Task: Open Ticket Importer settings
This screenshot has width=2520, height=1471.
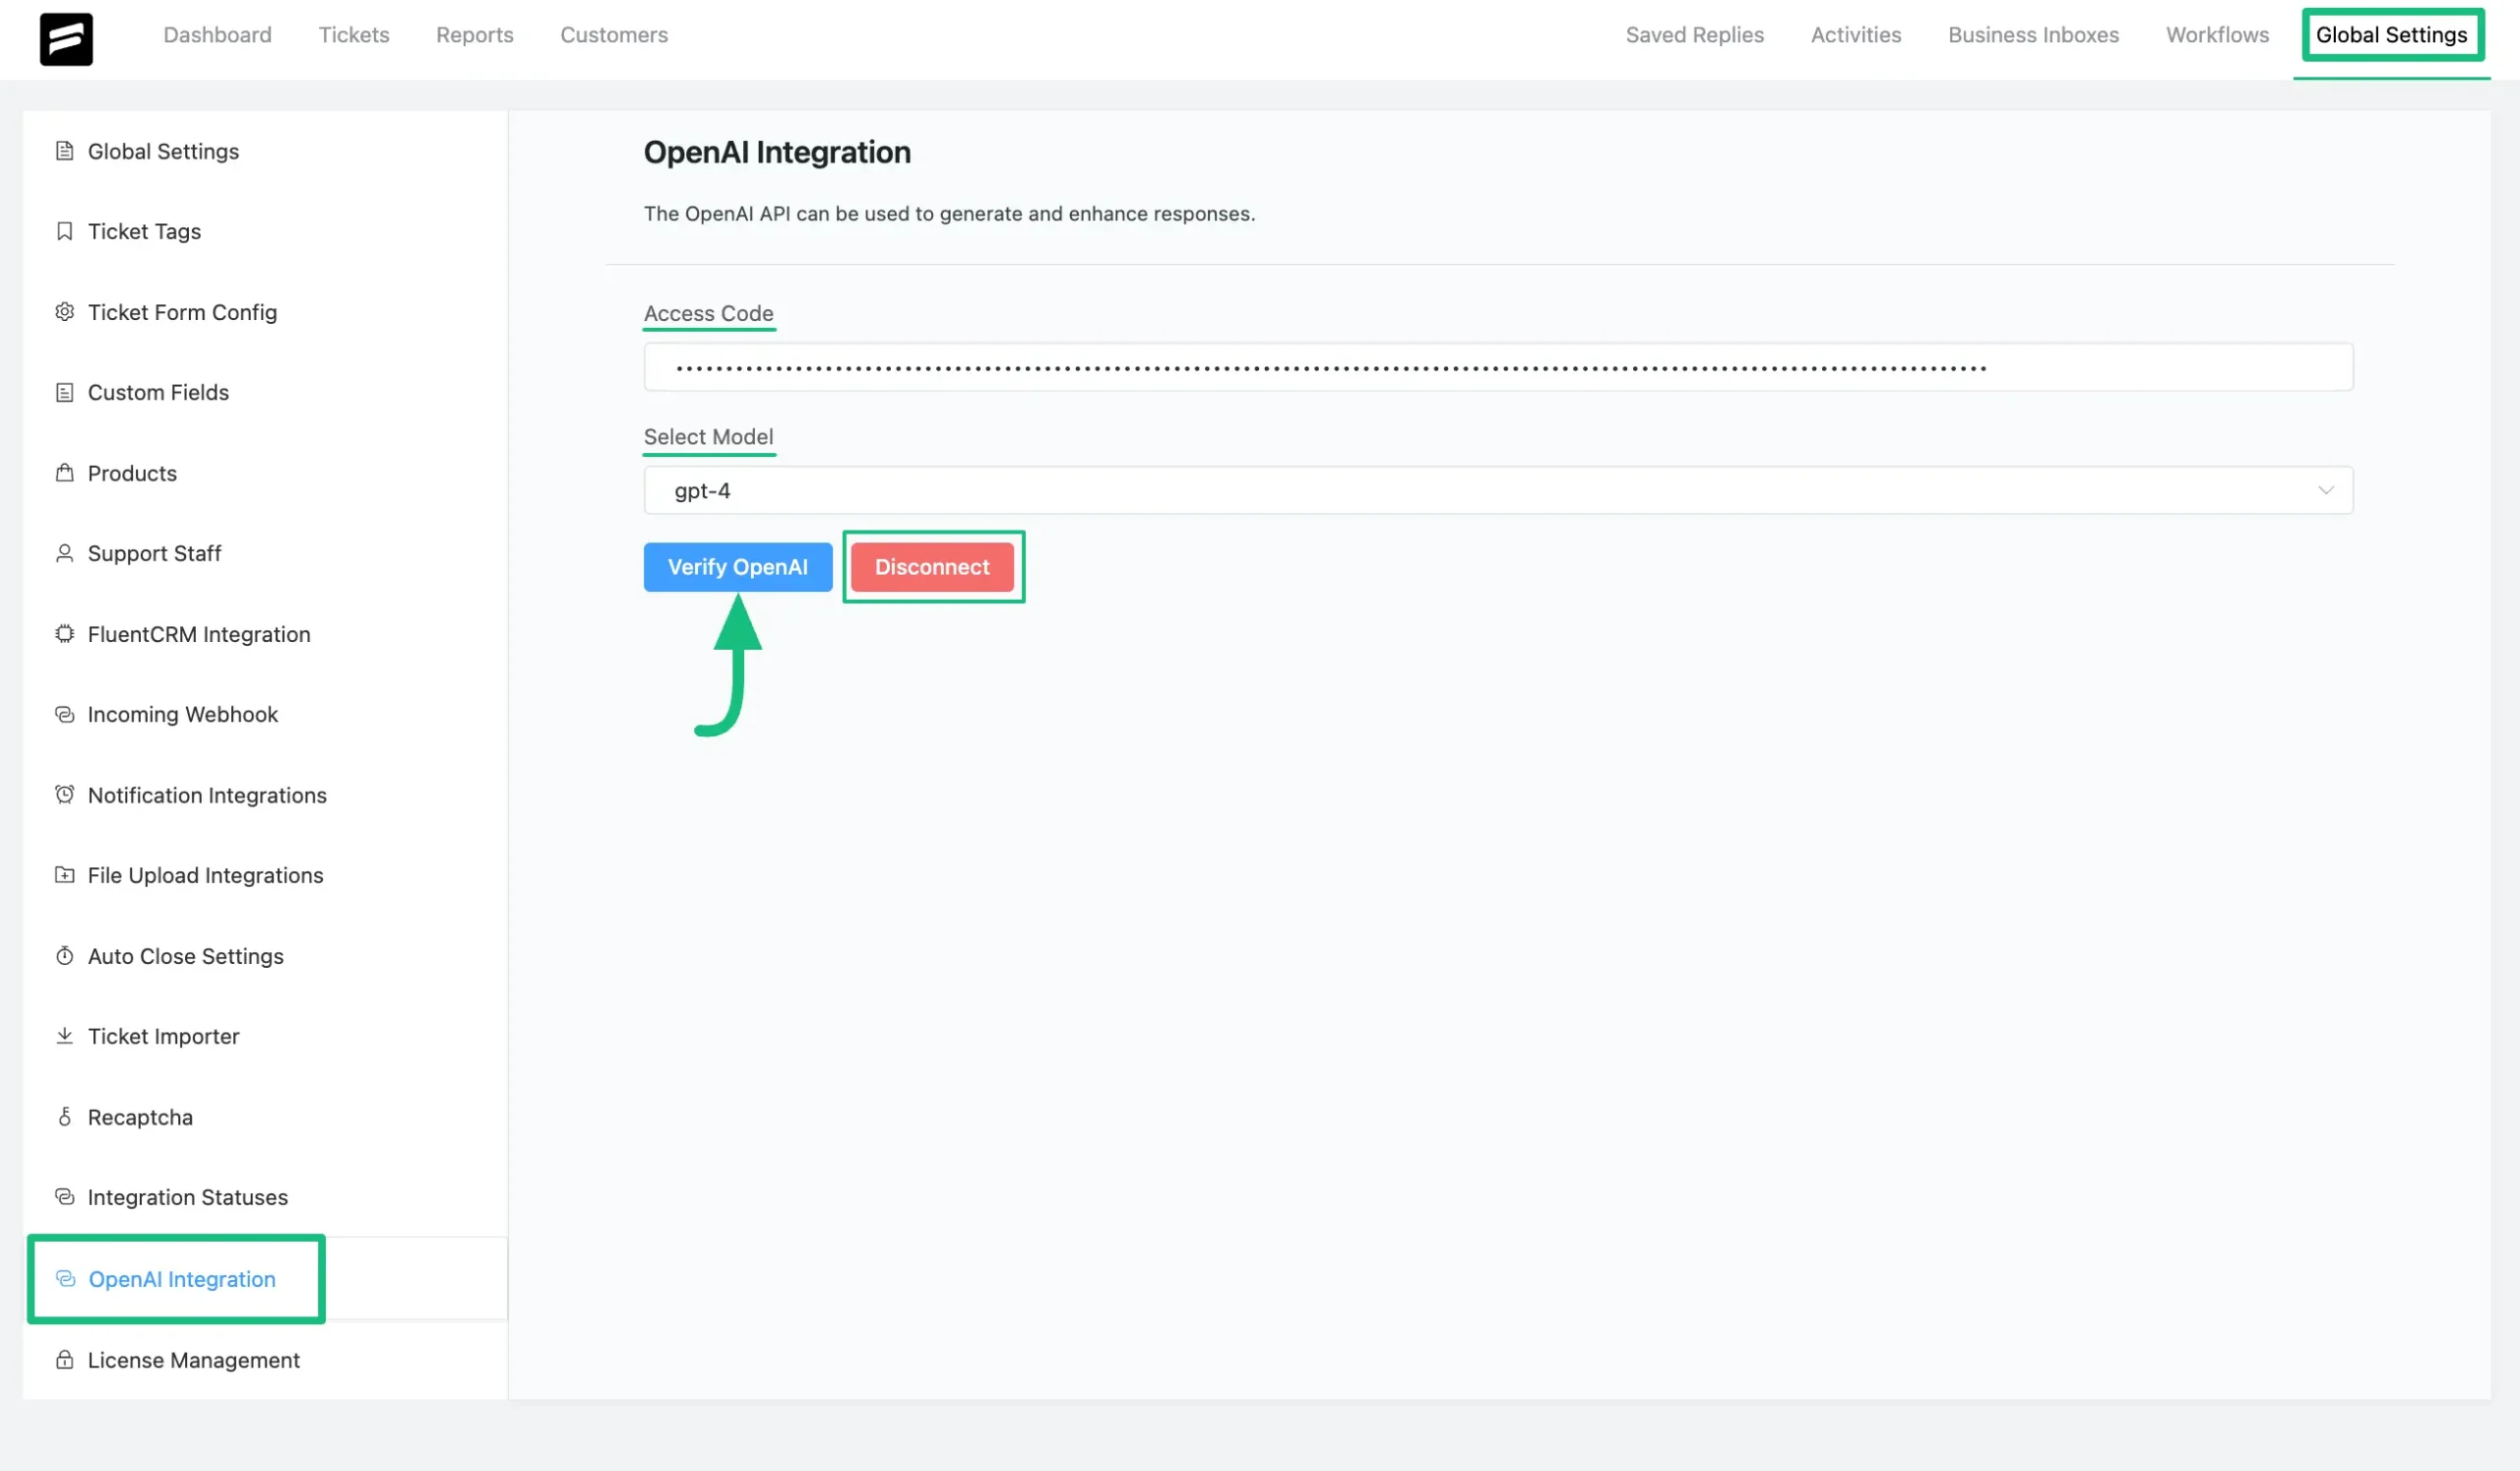Action: (x=265, y=1036)
